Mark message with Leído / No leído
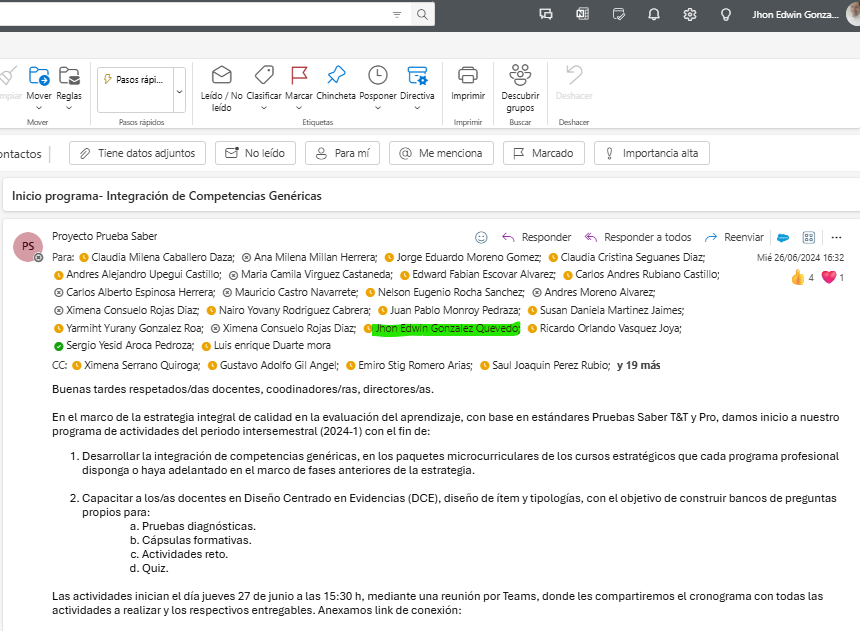The image size is (860, 631). pos(221,76)
